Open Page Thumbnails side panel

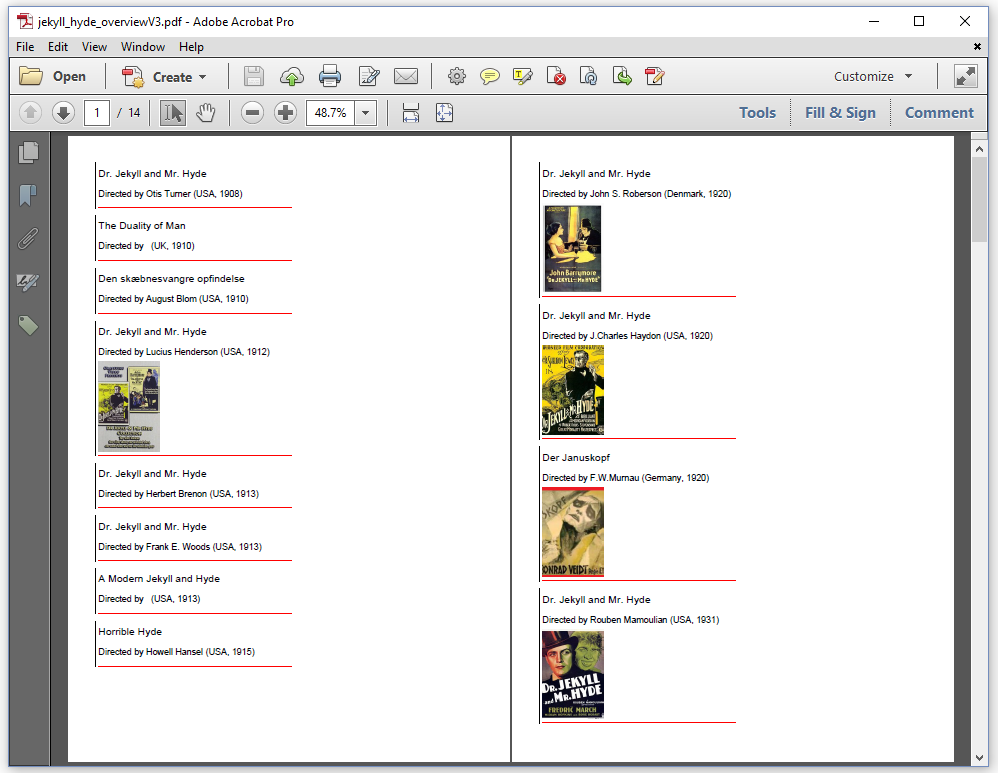click(29, 152)
